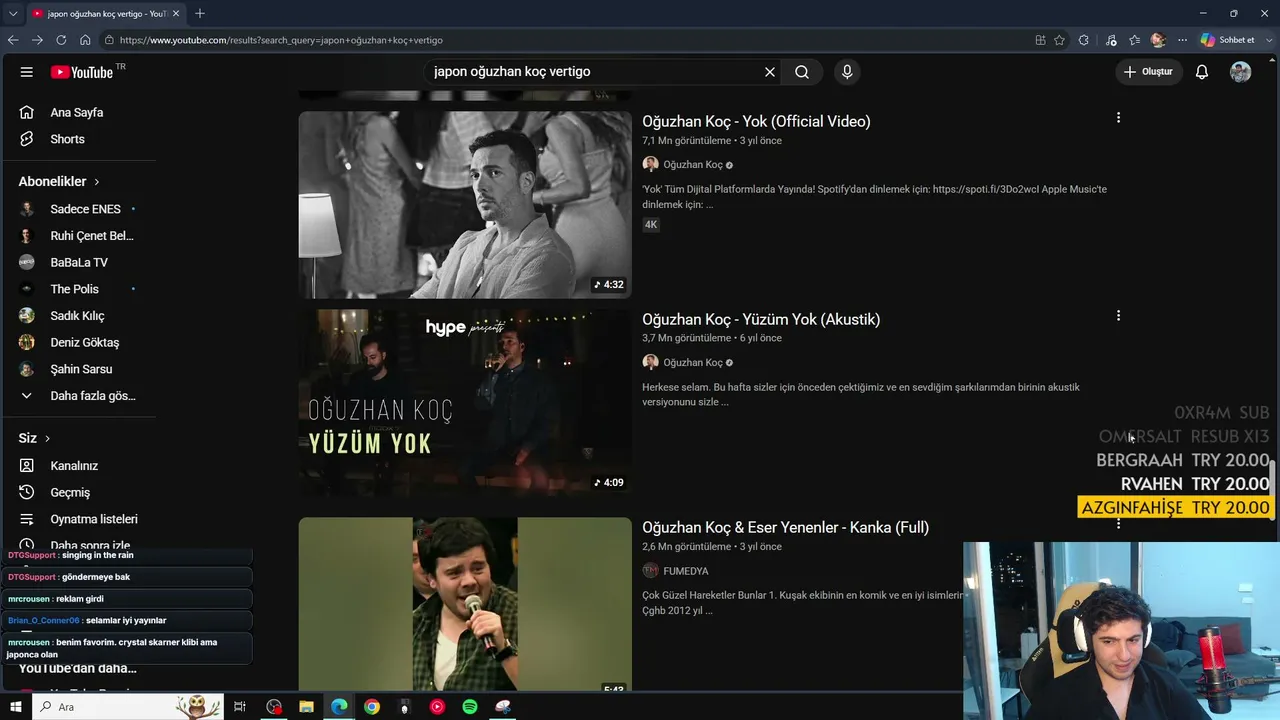Screen dimensions: 1280x720
Task: Open Sadece ENES subscription channel
Action: pyautogui.click(x=78, y=209)
